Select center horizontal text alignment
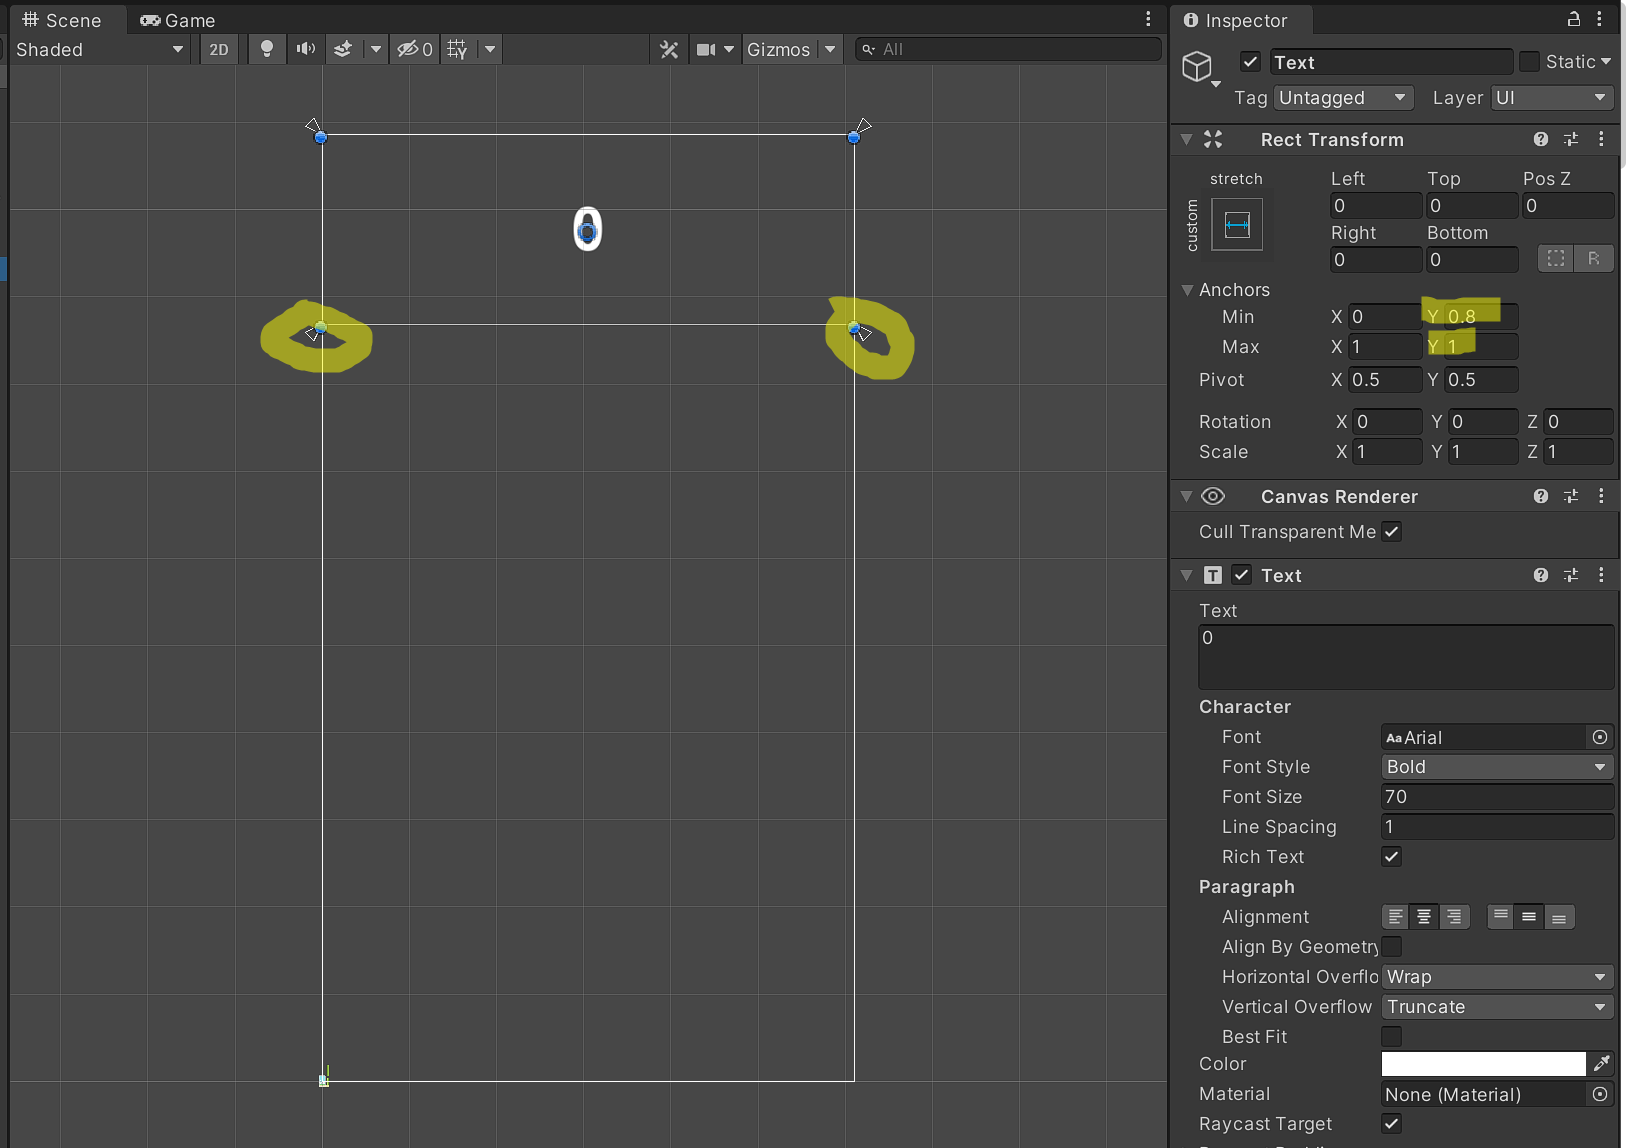 [x=1424, y=917]
